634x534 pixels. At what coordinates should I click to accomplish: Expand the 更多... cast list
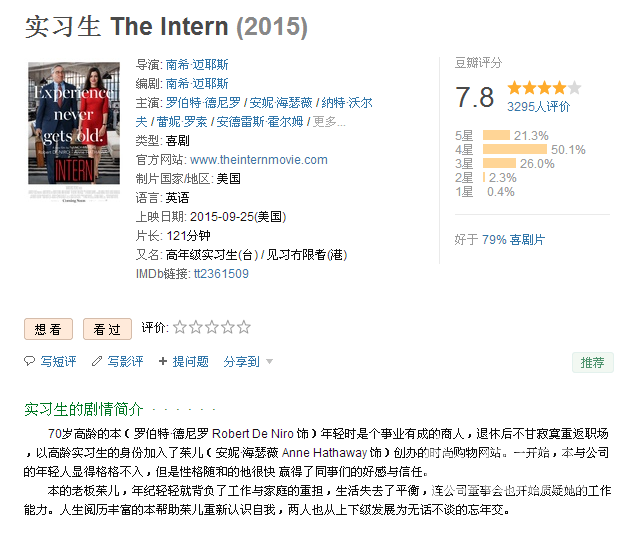(329, 122)
